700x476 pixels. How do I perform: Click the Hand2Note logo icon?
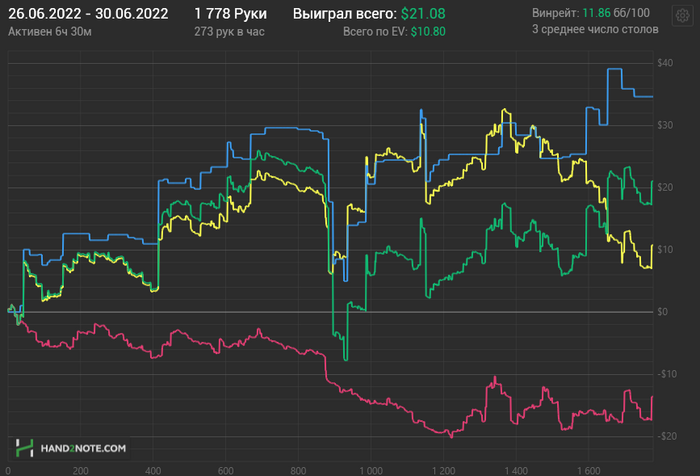pos(25,448)
